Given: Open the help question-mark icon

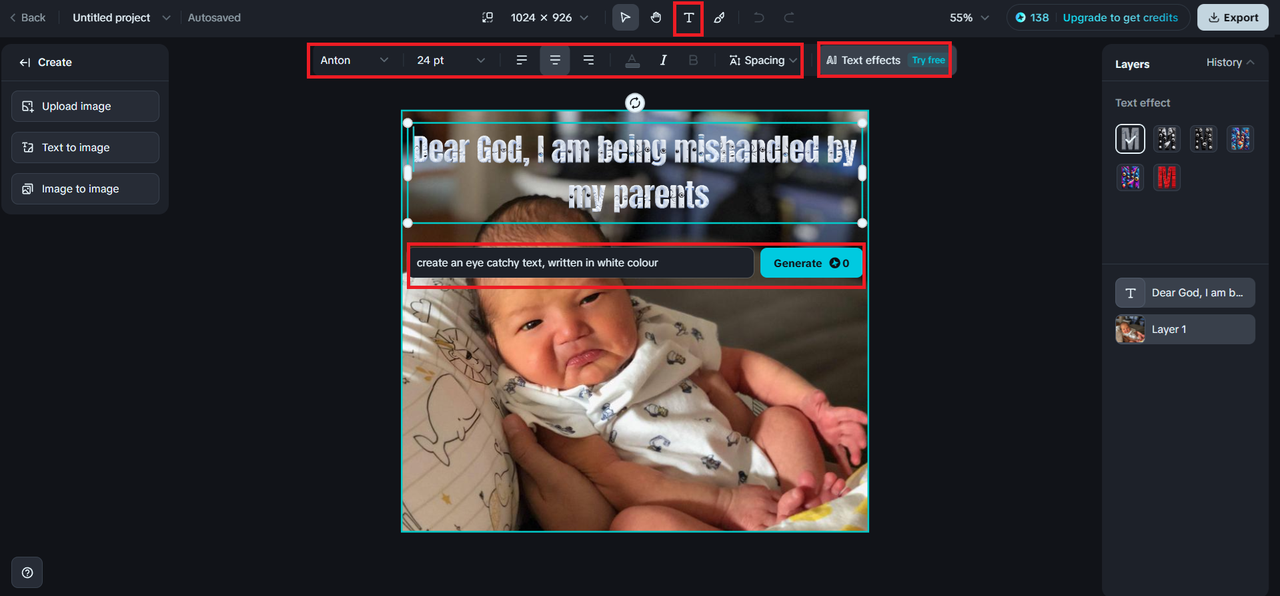Looking at the screenshot, I should pos(27,572).
